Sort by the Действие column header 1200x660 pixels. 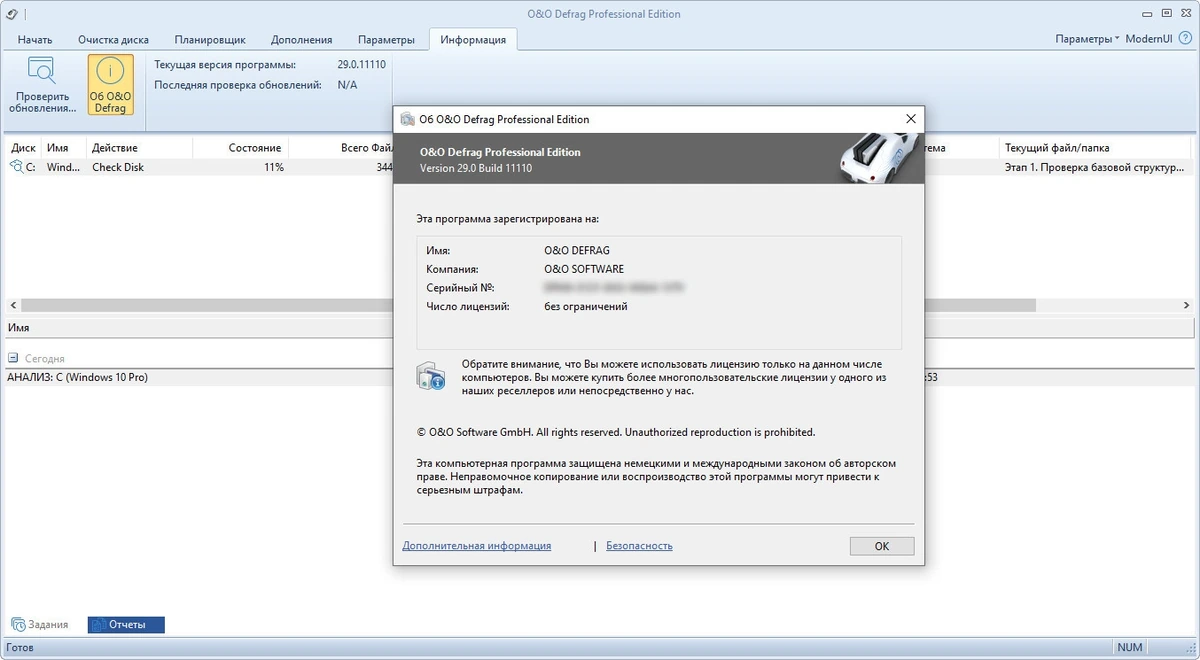tap(137, 147)
